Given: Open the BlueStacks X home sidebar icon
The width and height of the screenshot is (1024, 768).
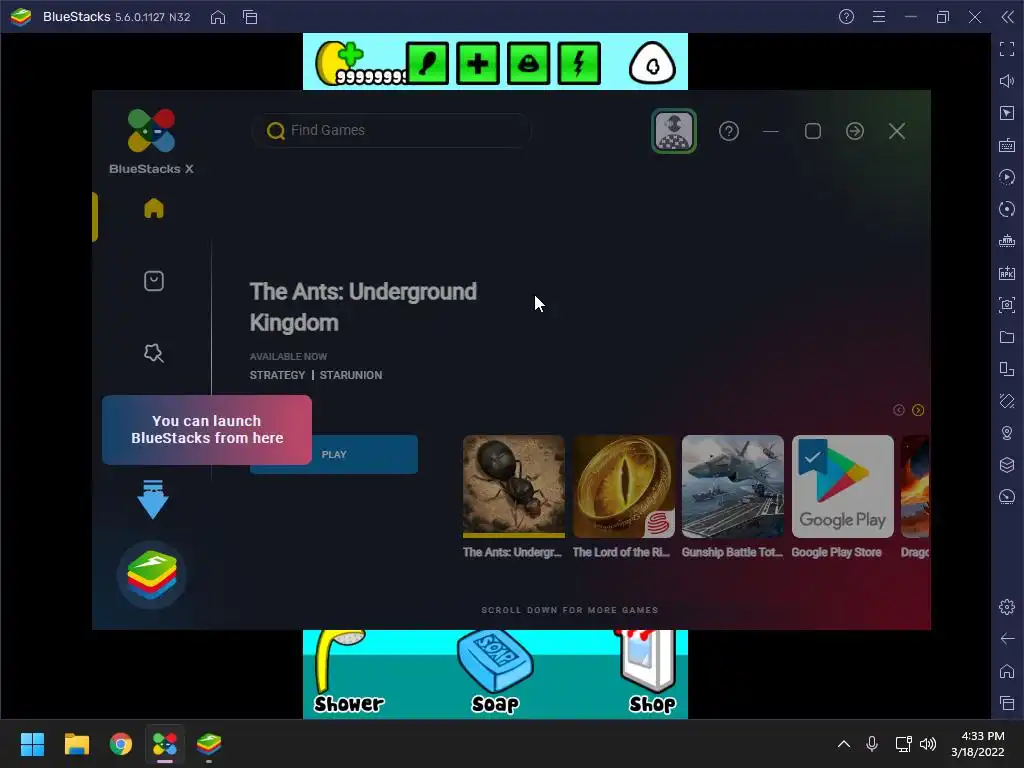Looking at the screenshot, I should point(154,208).
